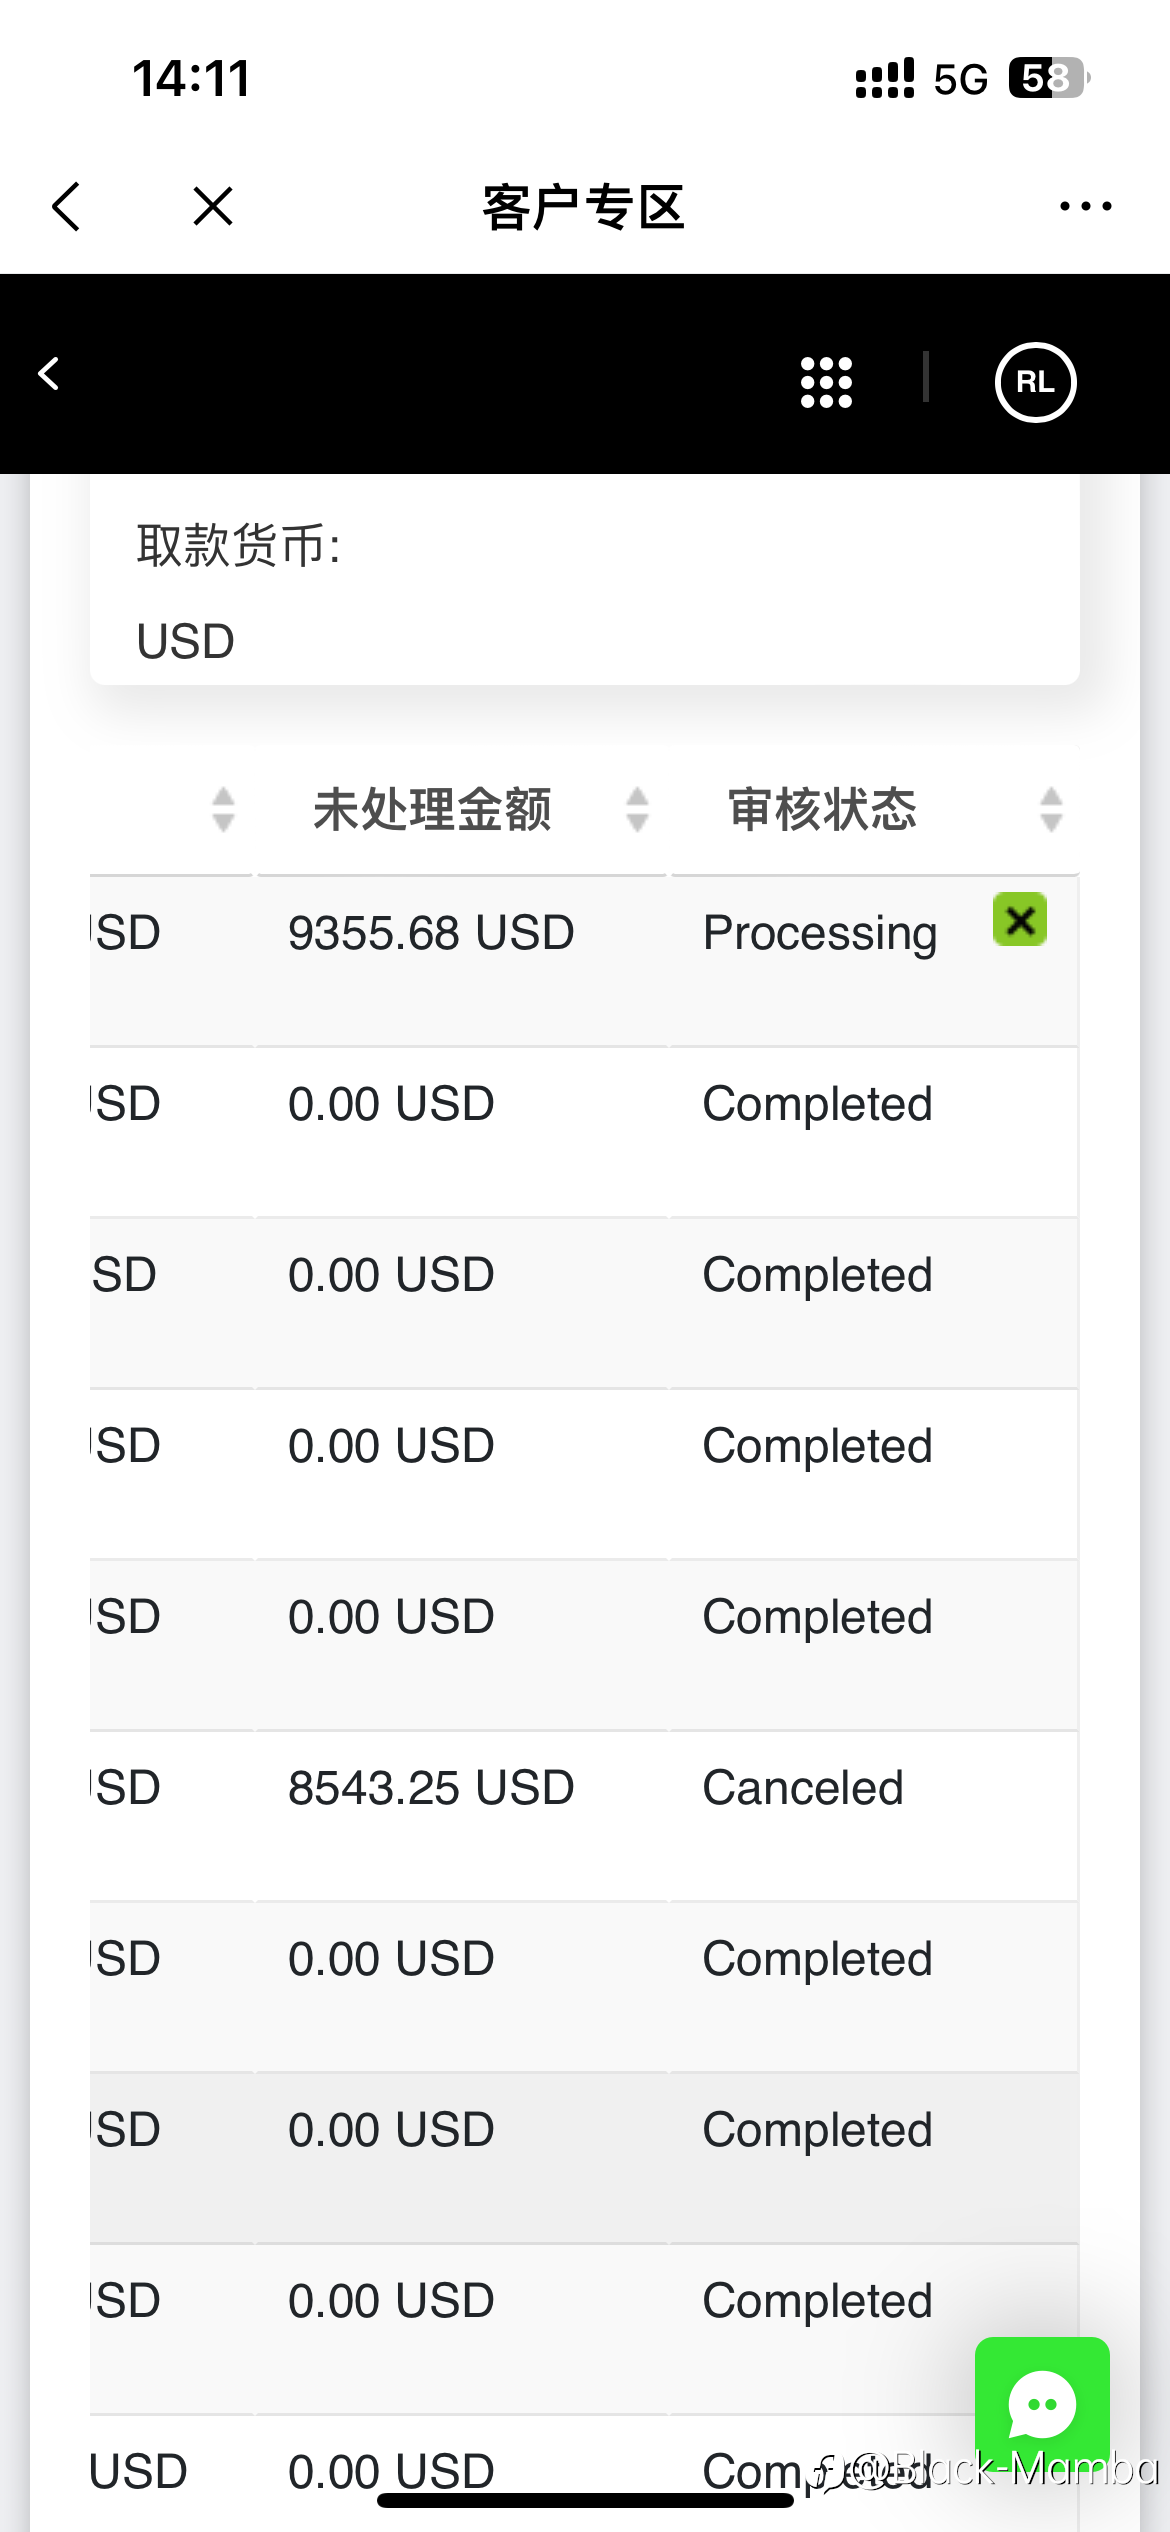Toggle sort arrows on the leftmost column
This screenshot has width=1170, height=2532.
223,809
